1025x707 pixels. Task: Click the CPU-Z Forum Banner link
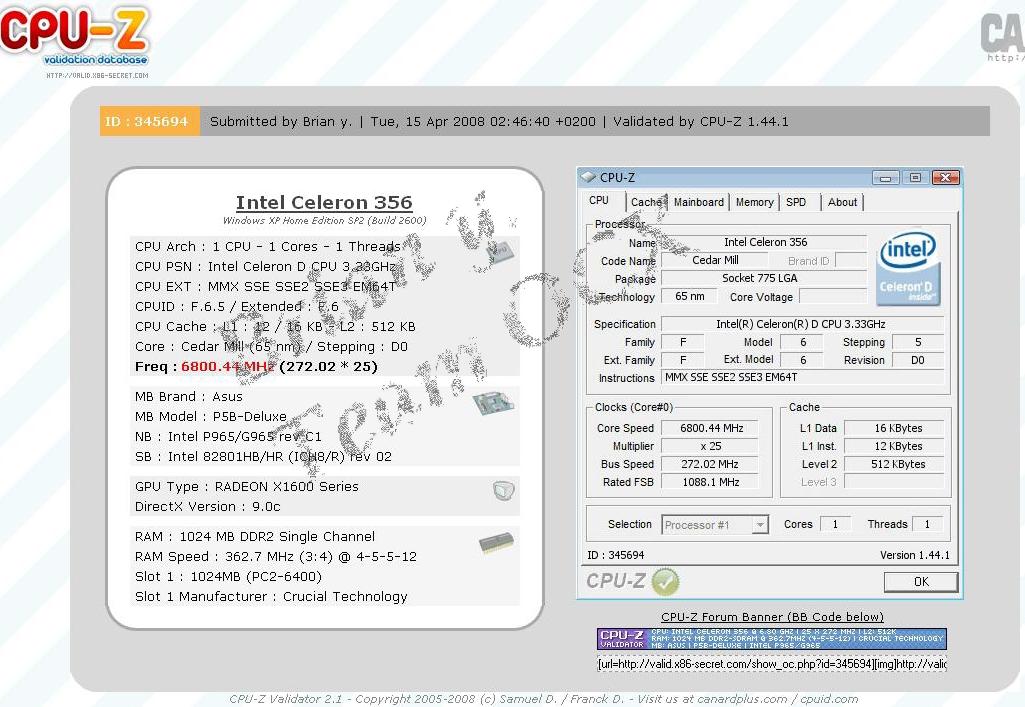(772, 617)
